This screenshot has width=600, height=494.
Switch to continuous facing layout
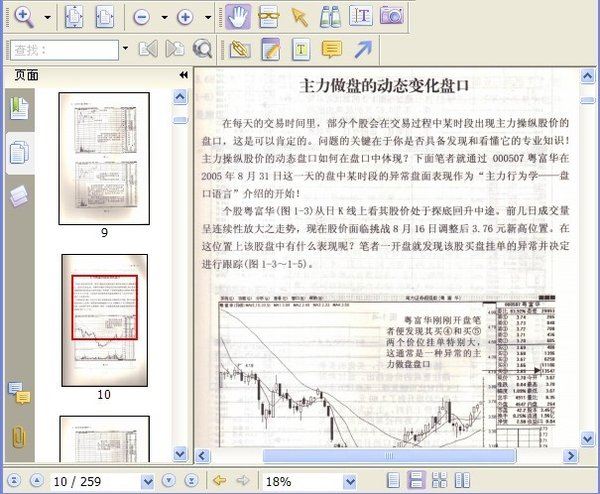(x=439, y=480)
